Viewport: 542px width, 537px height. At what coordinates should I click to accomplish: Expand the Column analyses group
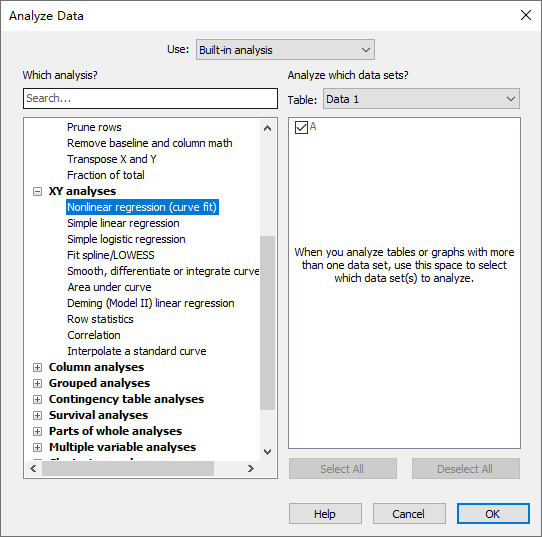37,367
